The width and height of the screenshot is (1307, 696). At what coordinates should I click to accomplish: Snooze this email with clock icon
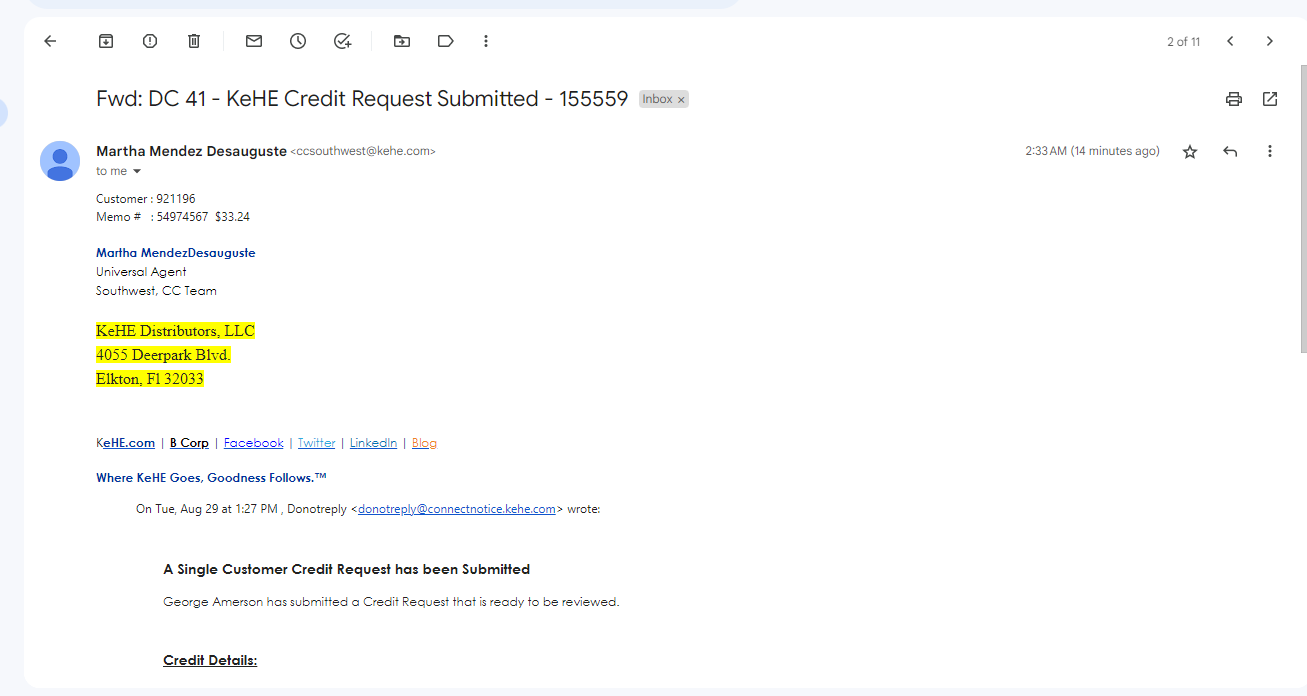tap(298, 41)
